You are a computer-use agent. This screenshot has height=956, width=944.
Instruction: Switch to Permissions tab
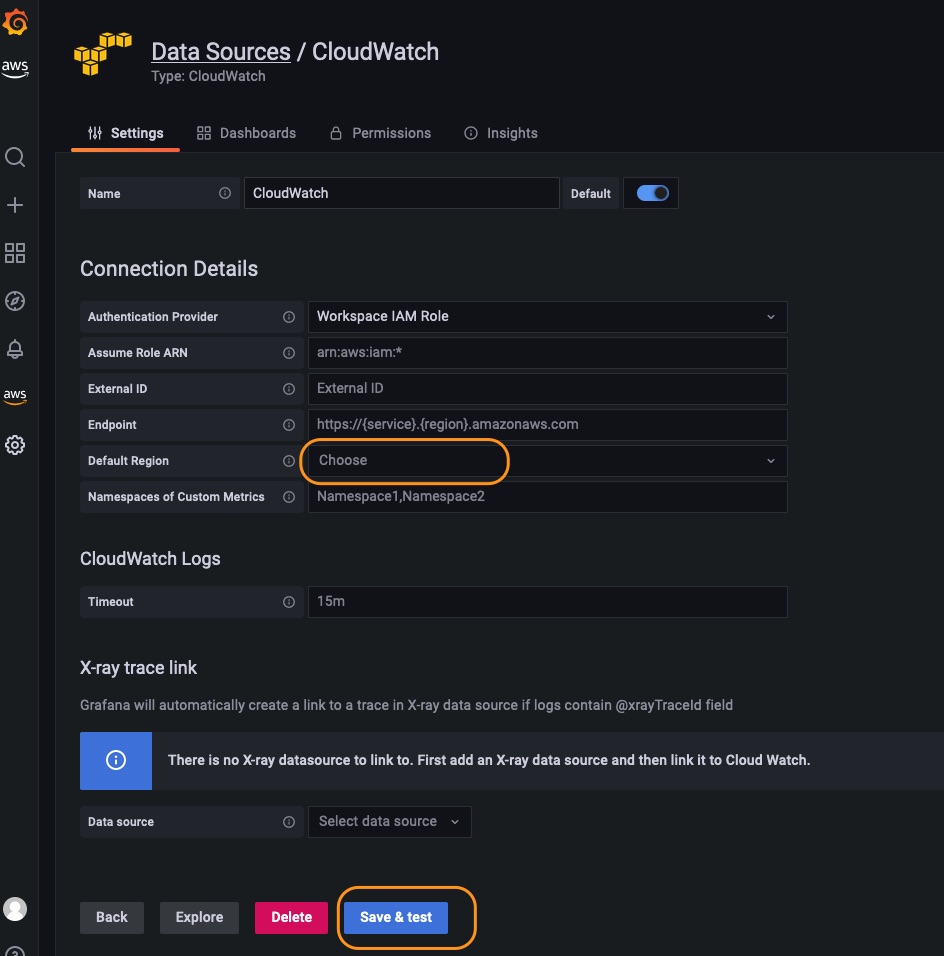pyautogui.click(x=381, y=134)
